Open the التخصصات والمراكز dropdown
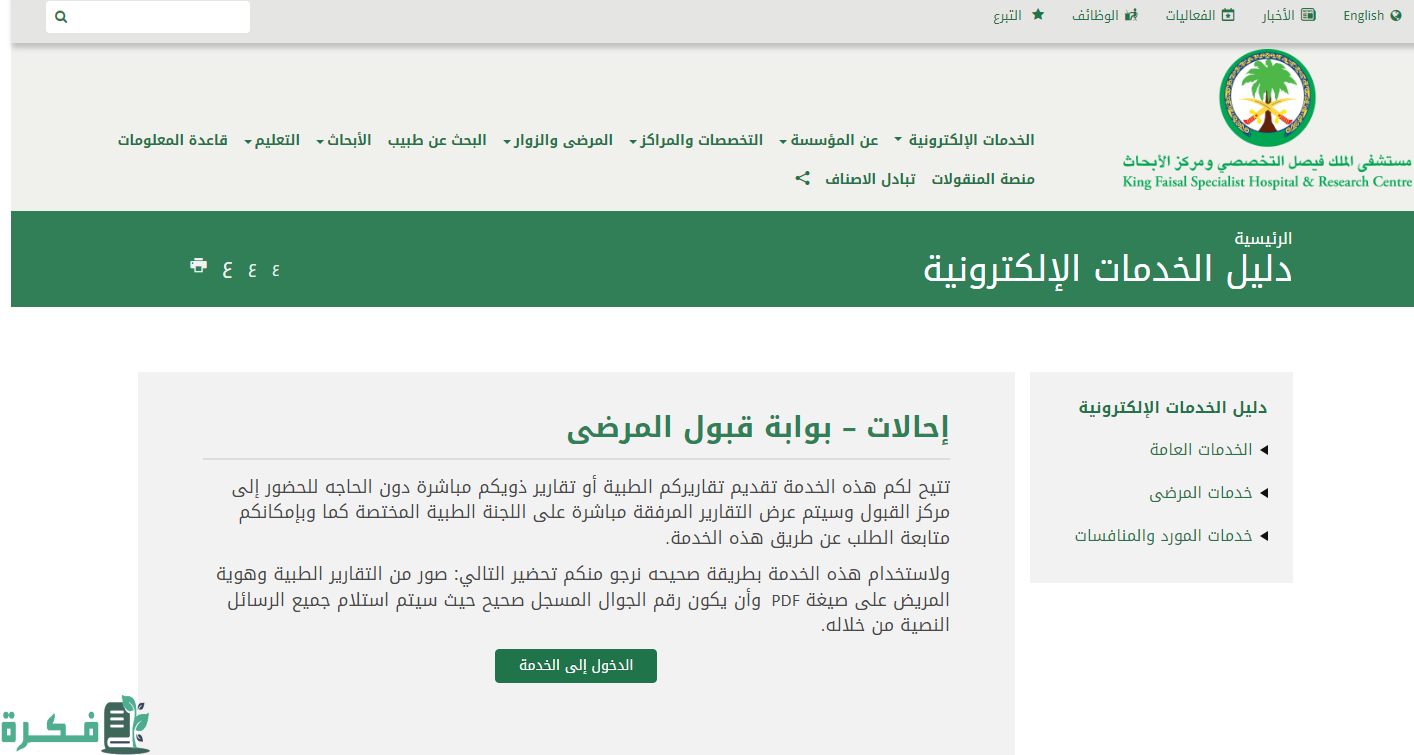Image resolution: width=1414 pixels, height=755 pixels. (696, 140)
